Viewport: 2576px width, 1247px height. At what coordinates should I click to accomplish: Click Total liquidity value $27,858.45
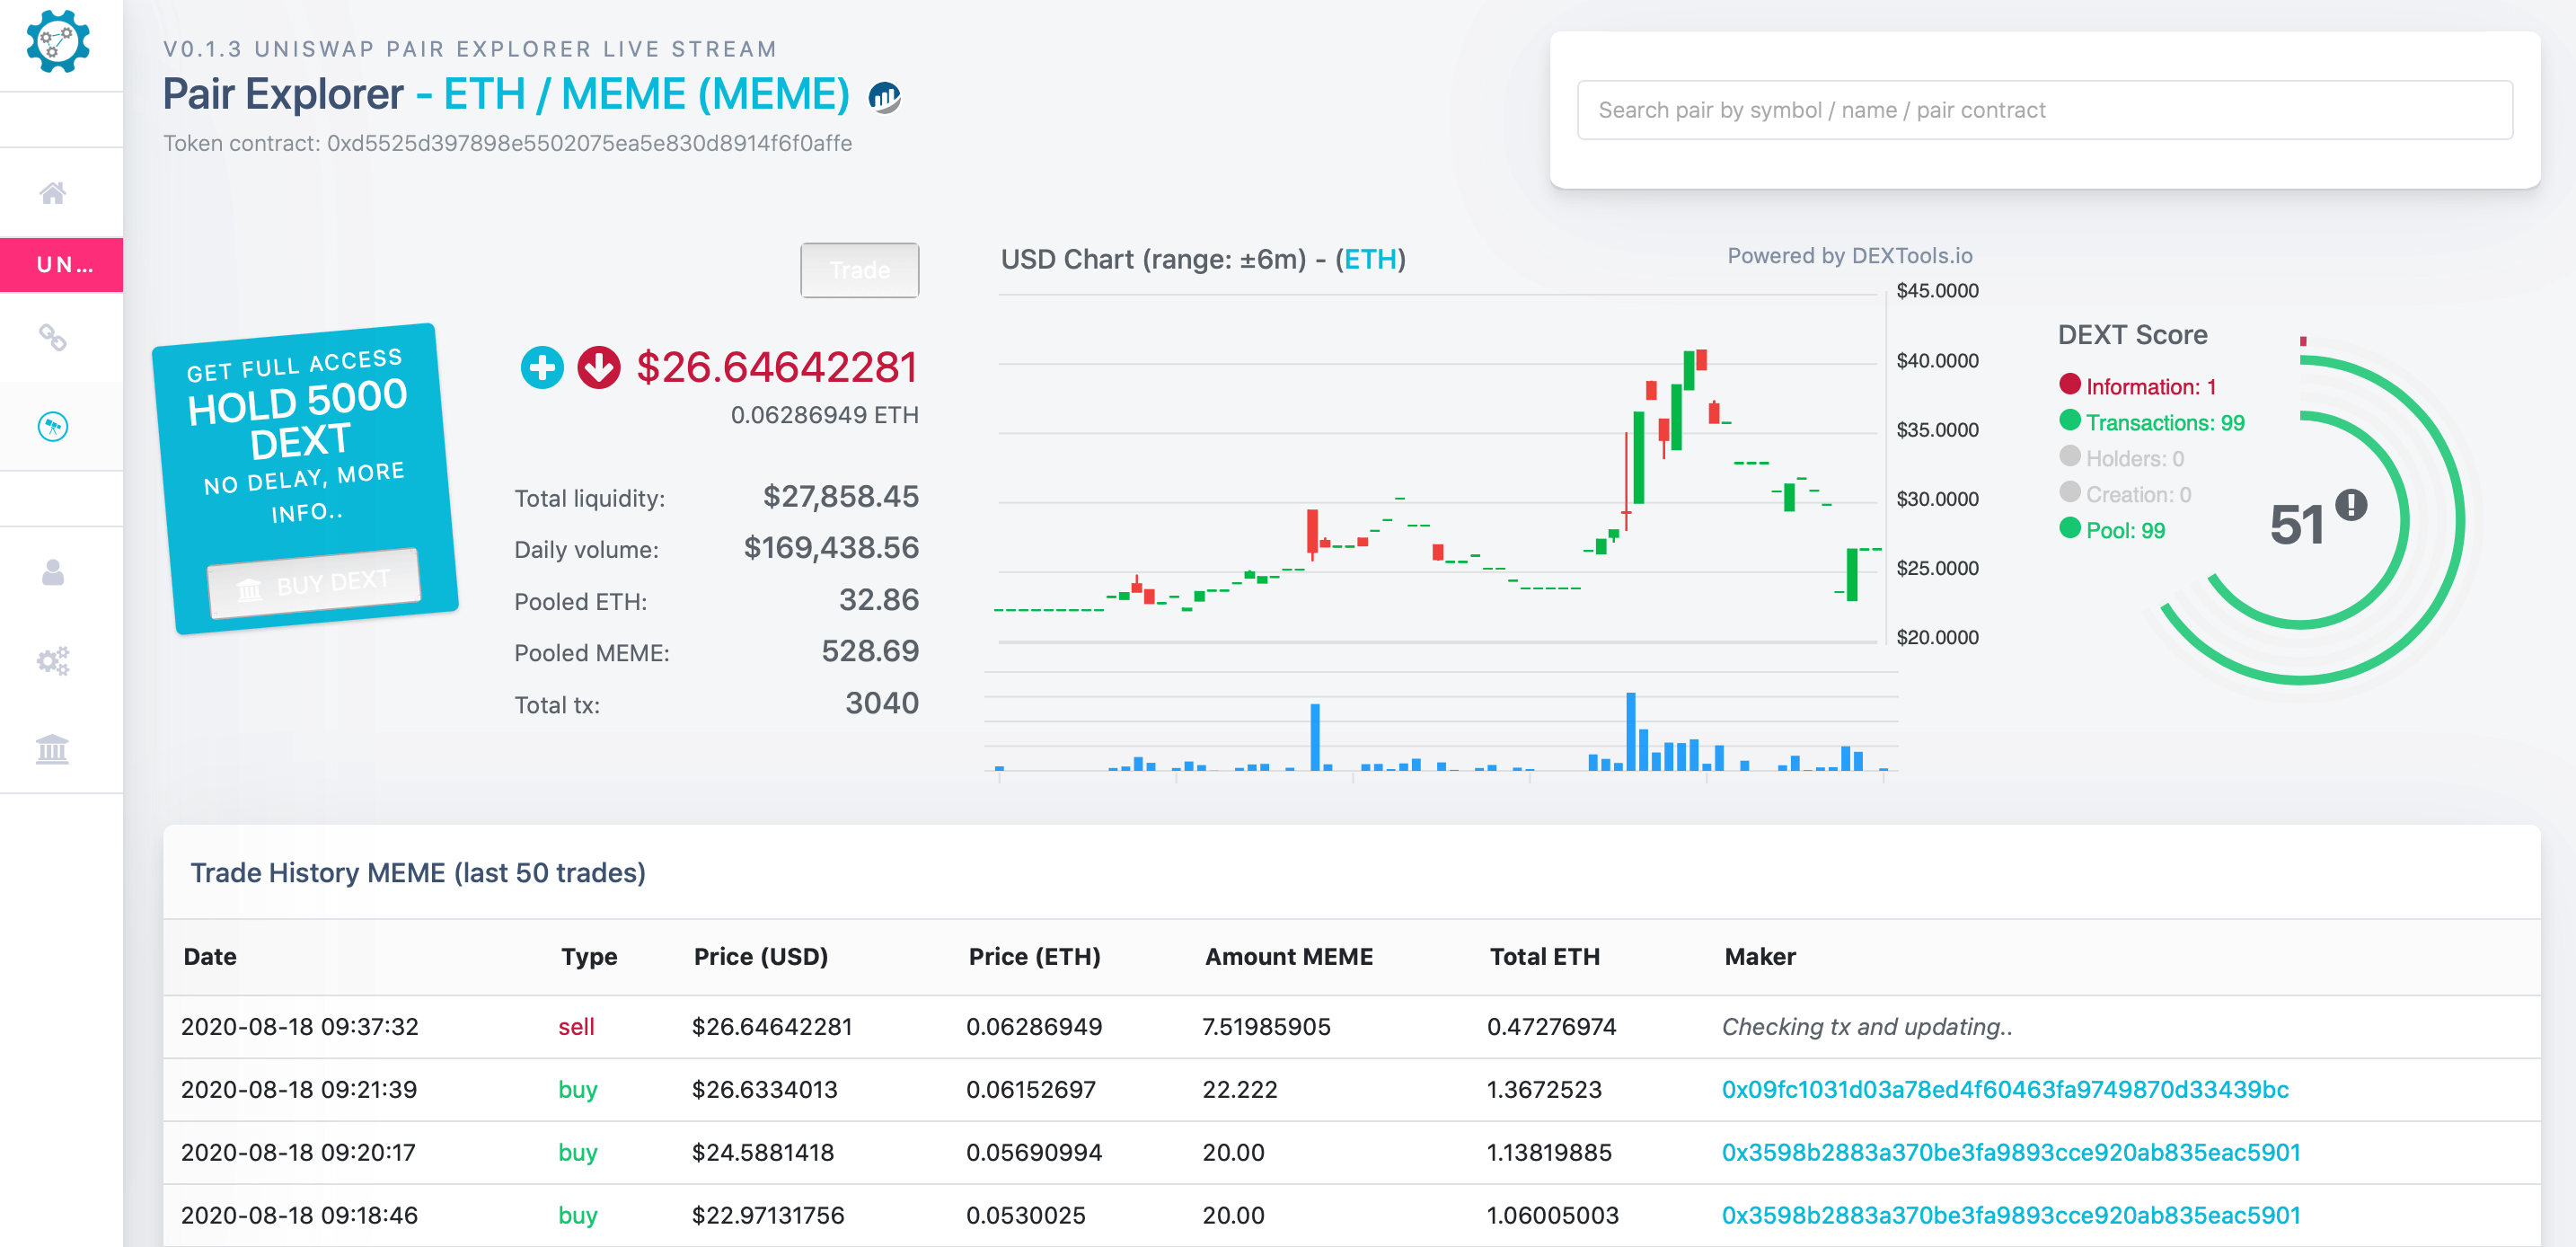[840, 496]
